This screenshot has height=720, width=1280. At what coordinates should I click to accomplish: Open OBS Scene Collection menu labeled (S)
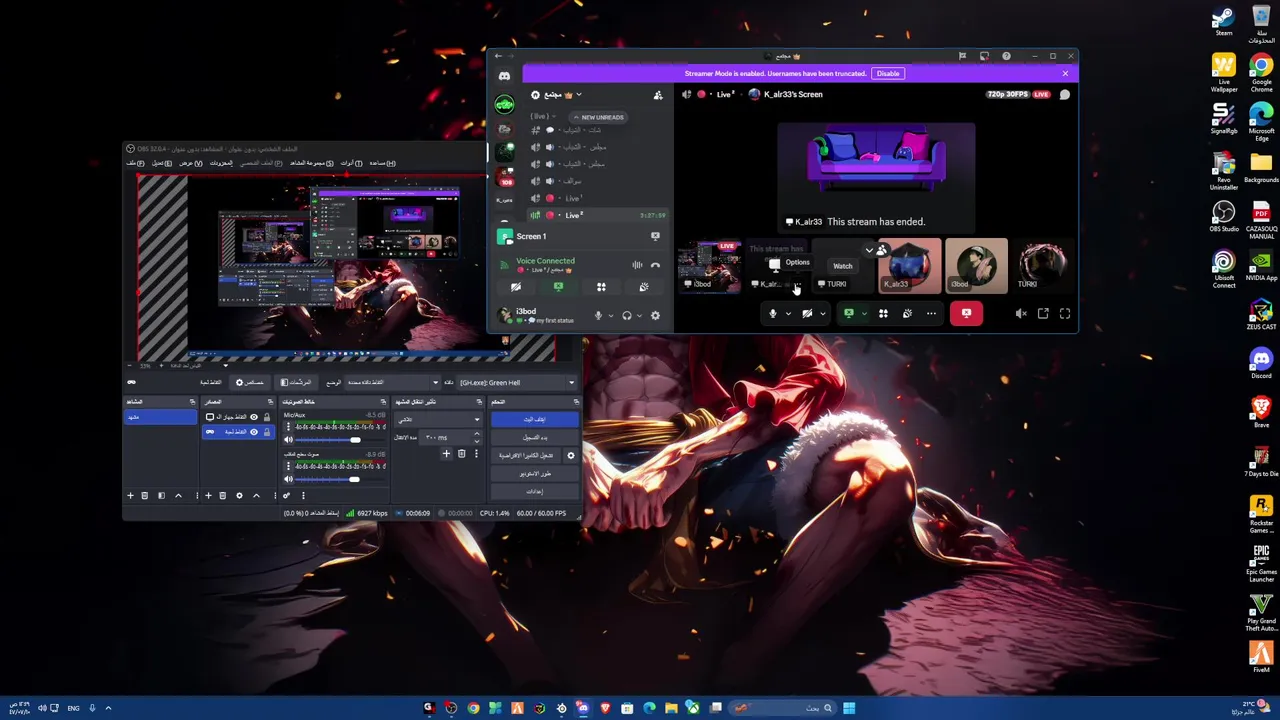(x=311, y=163)
